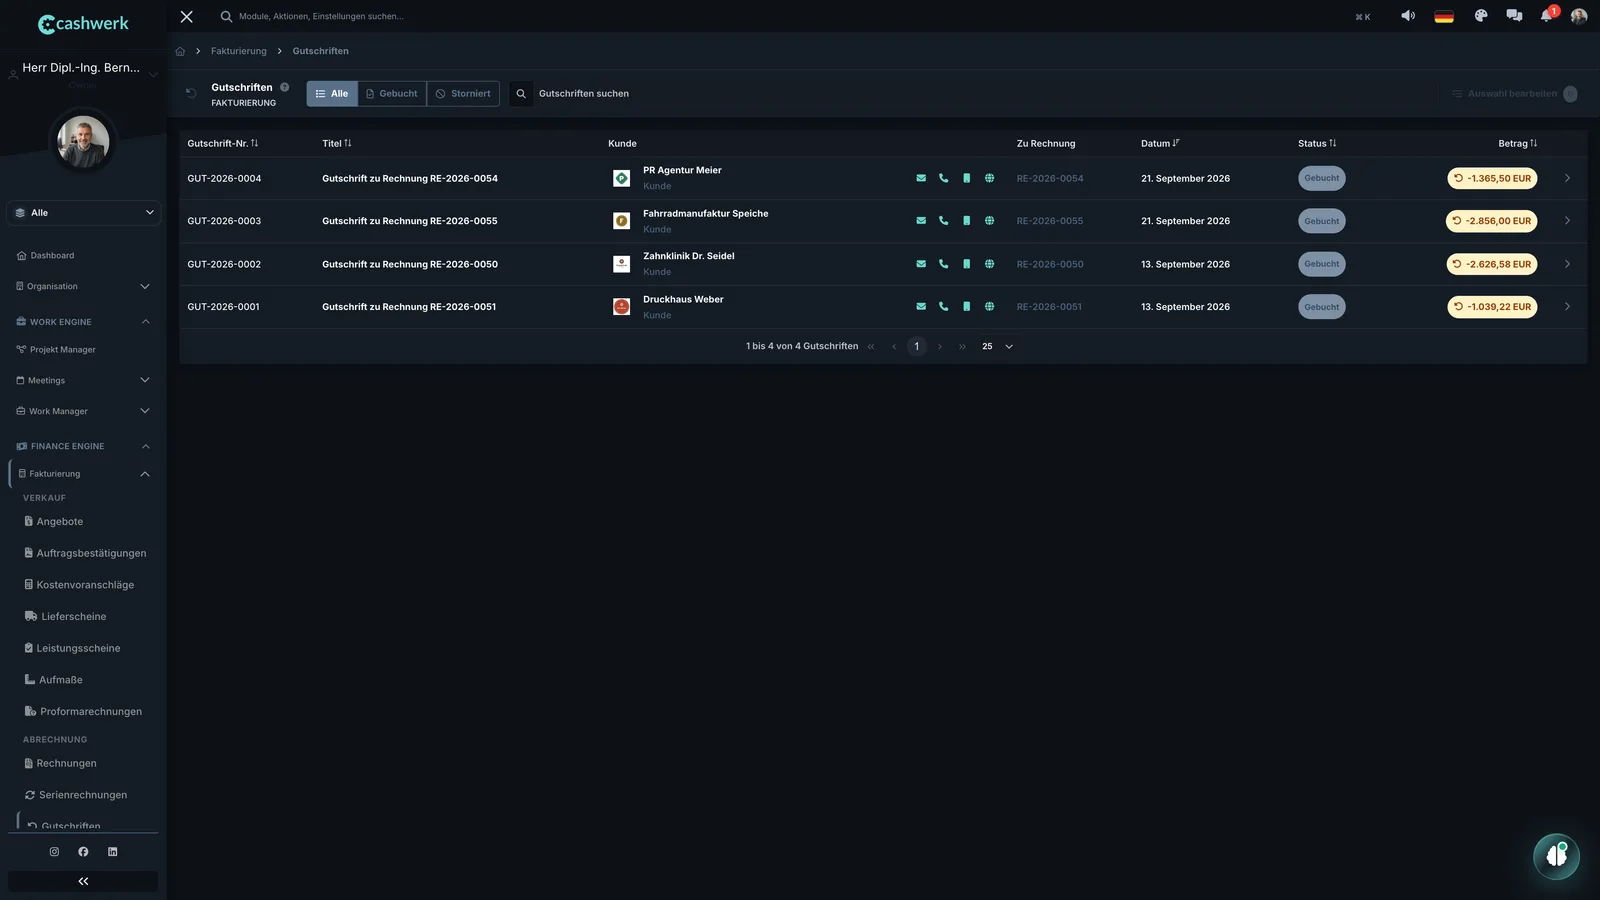Expand the Meetings menu

coord(83,380)
